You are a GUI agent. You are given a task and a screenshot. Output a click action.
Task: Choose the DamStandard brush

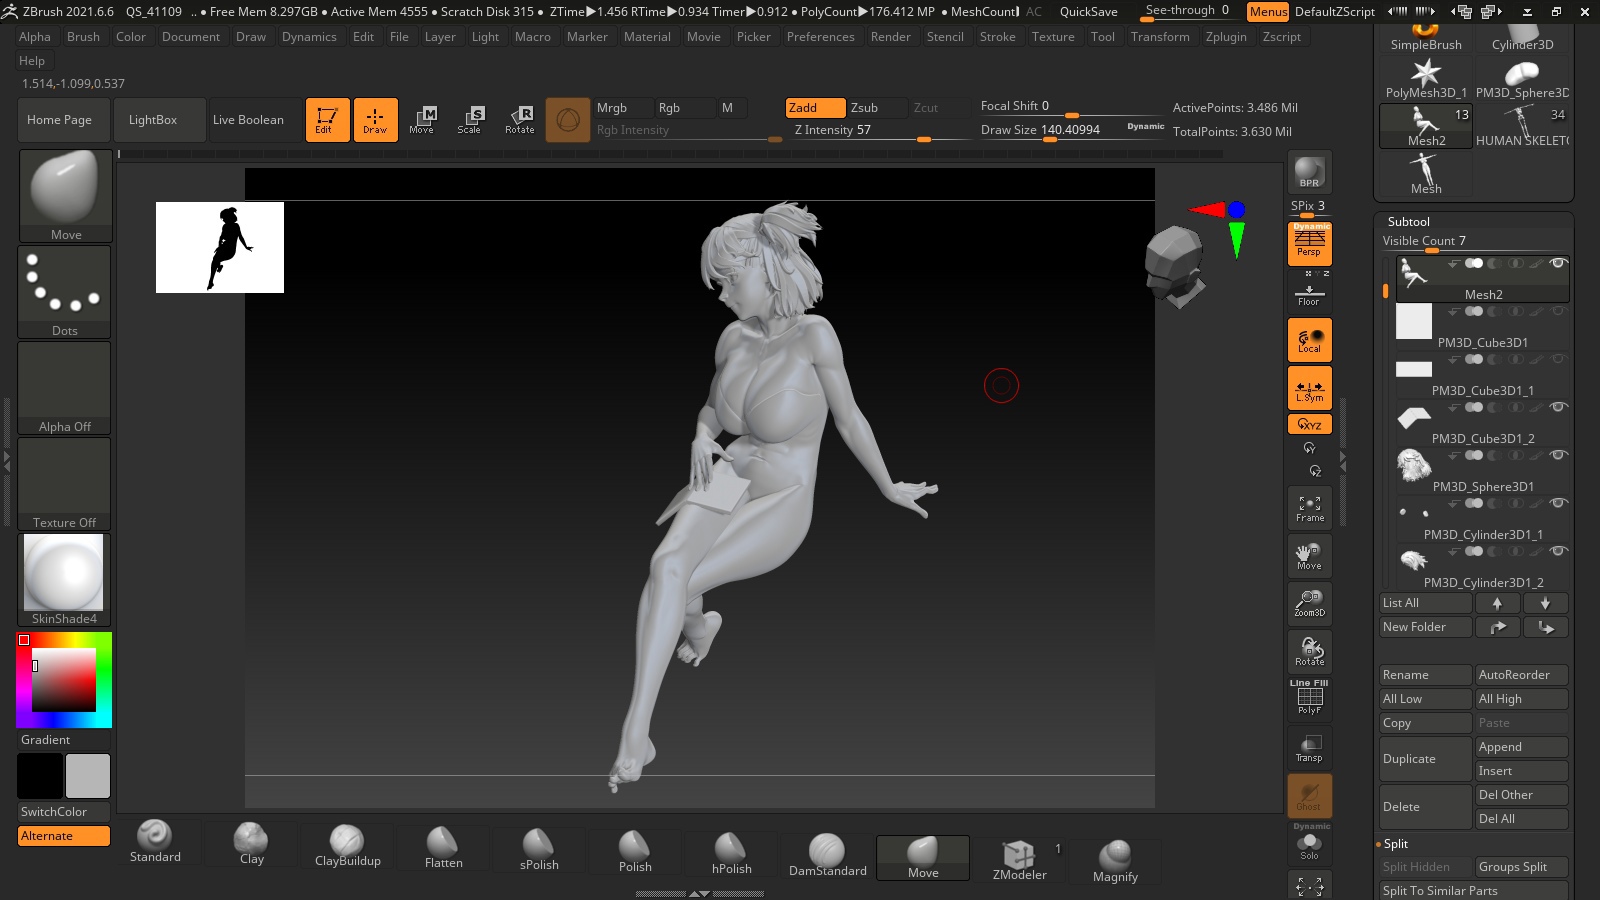point(827,856)
